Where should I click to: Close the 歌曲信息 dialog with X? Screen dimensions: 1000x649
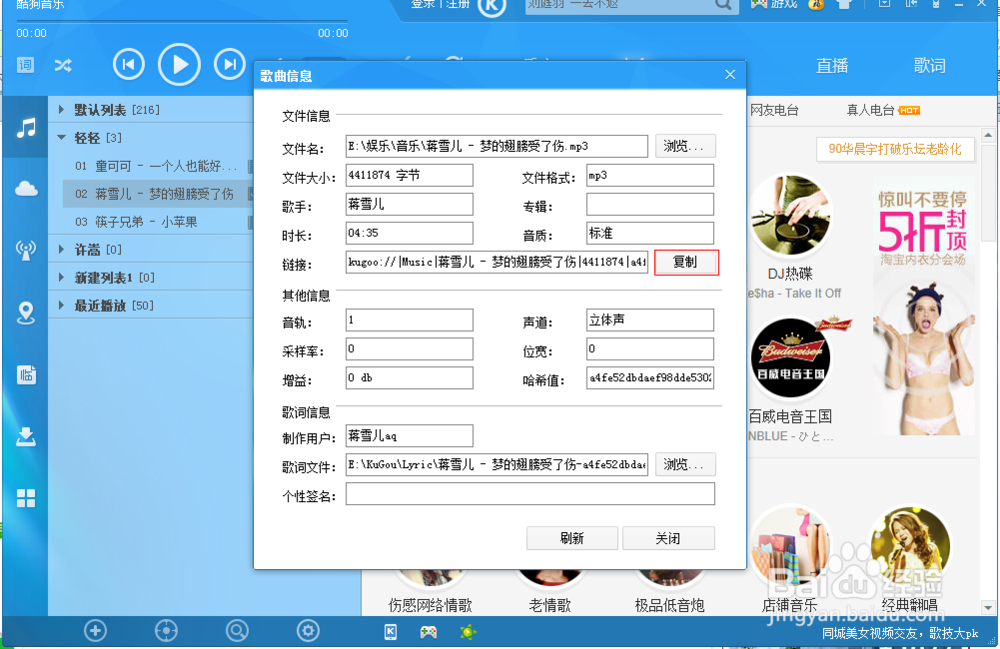coord(730,75)
